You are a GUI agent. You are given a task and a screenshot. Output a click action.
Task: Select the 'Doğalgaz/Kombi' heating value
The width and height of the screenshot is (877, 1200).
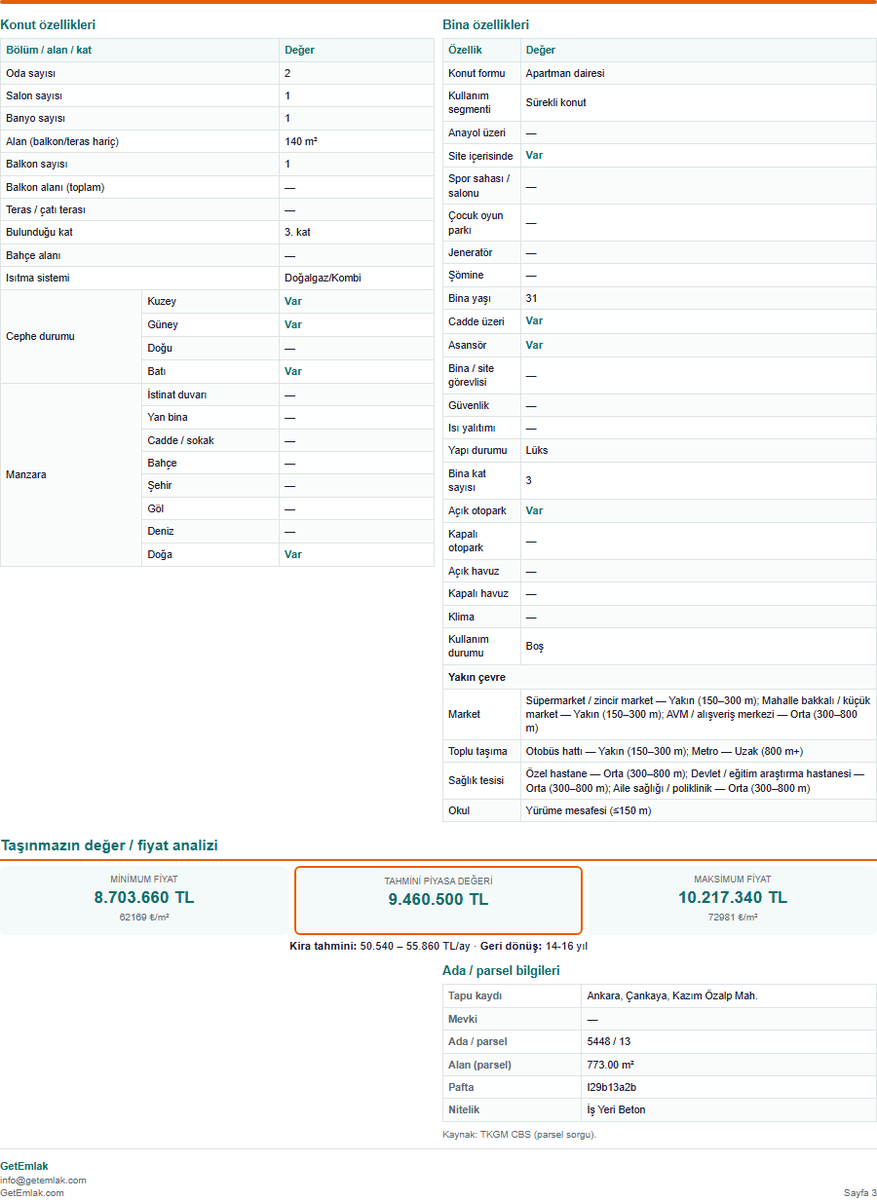[x=322, y=278]
